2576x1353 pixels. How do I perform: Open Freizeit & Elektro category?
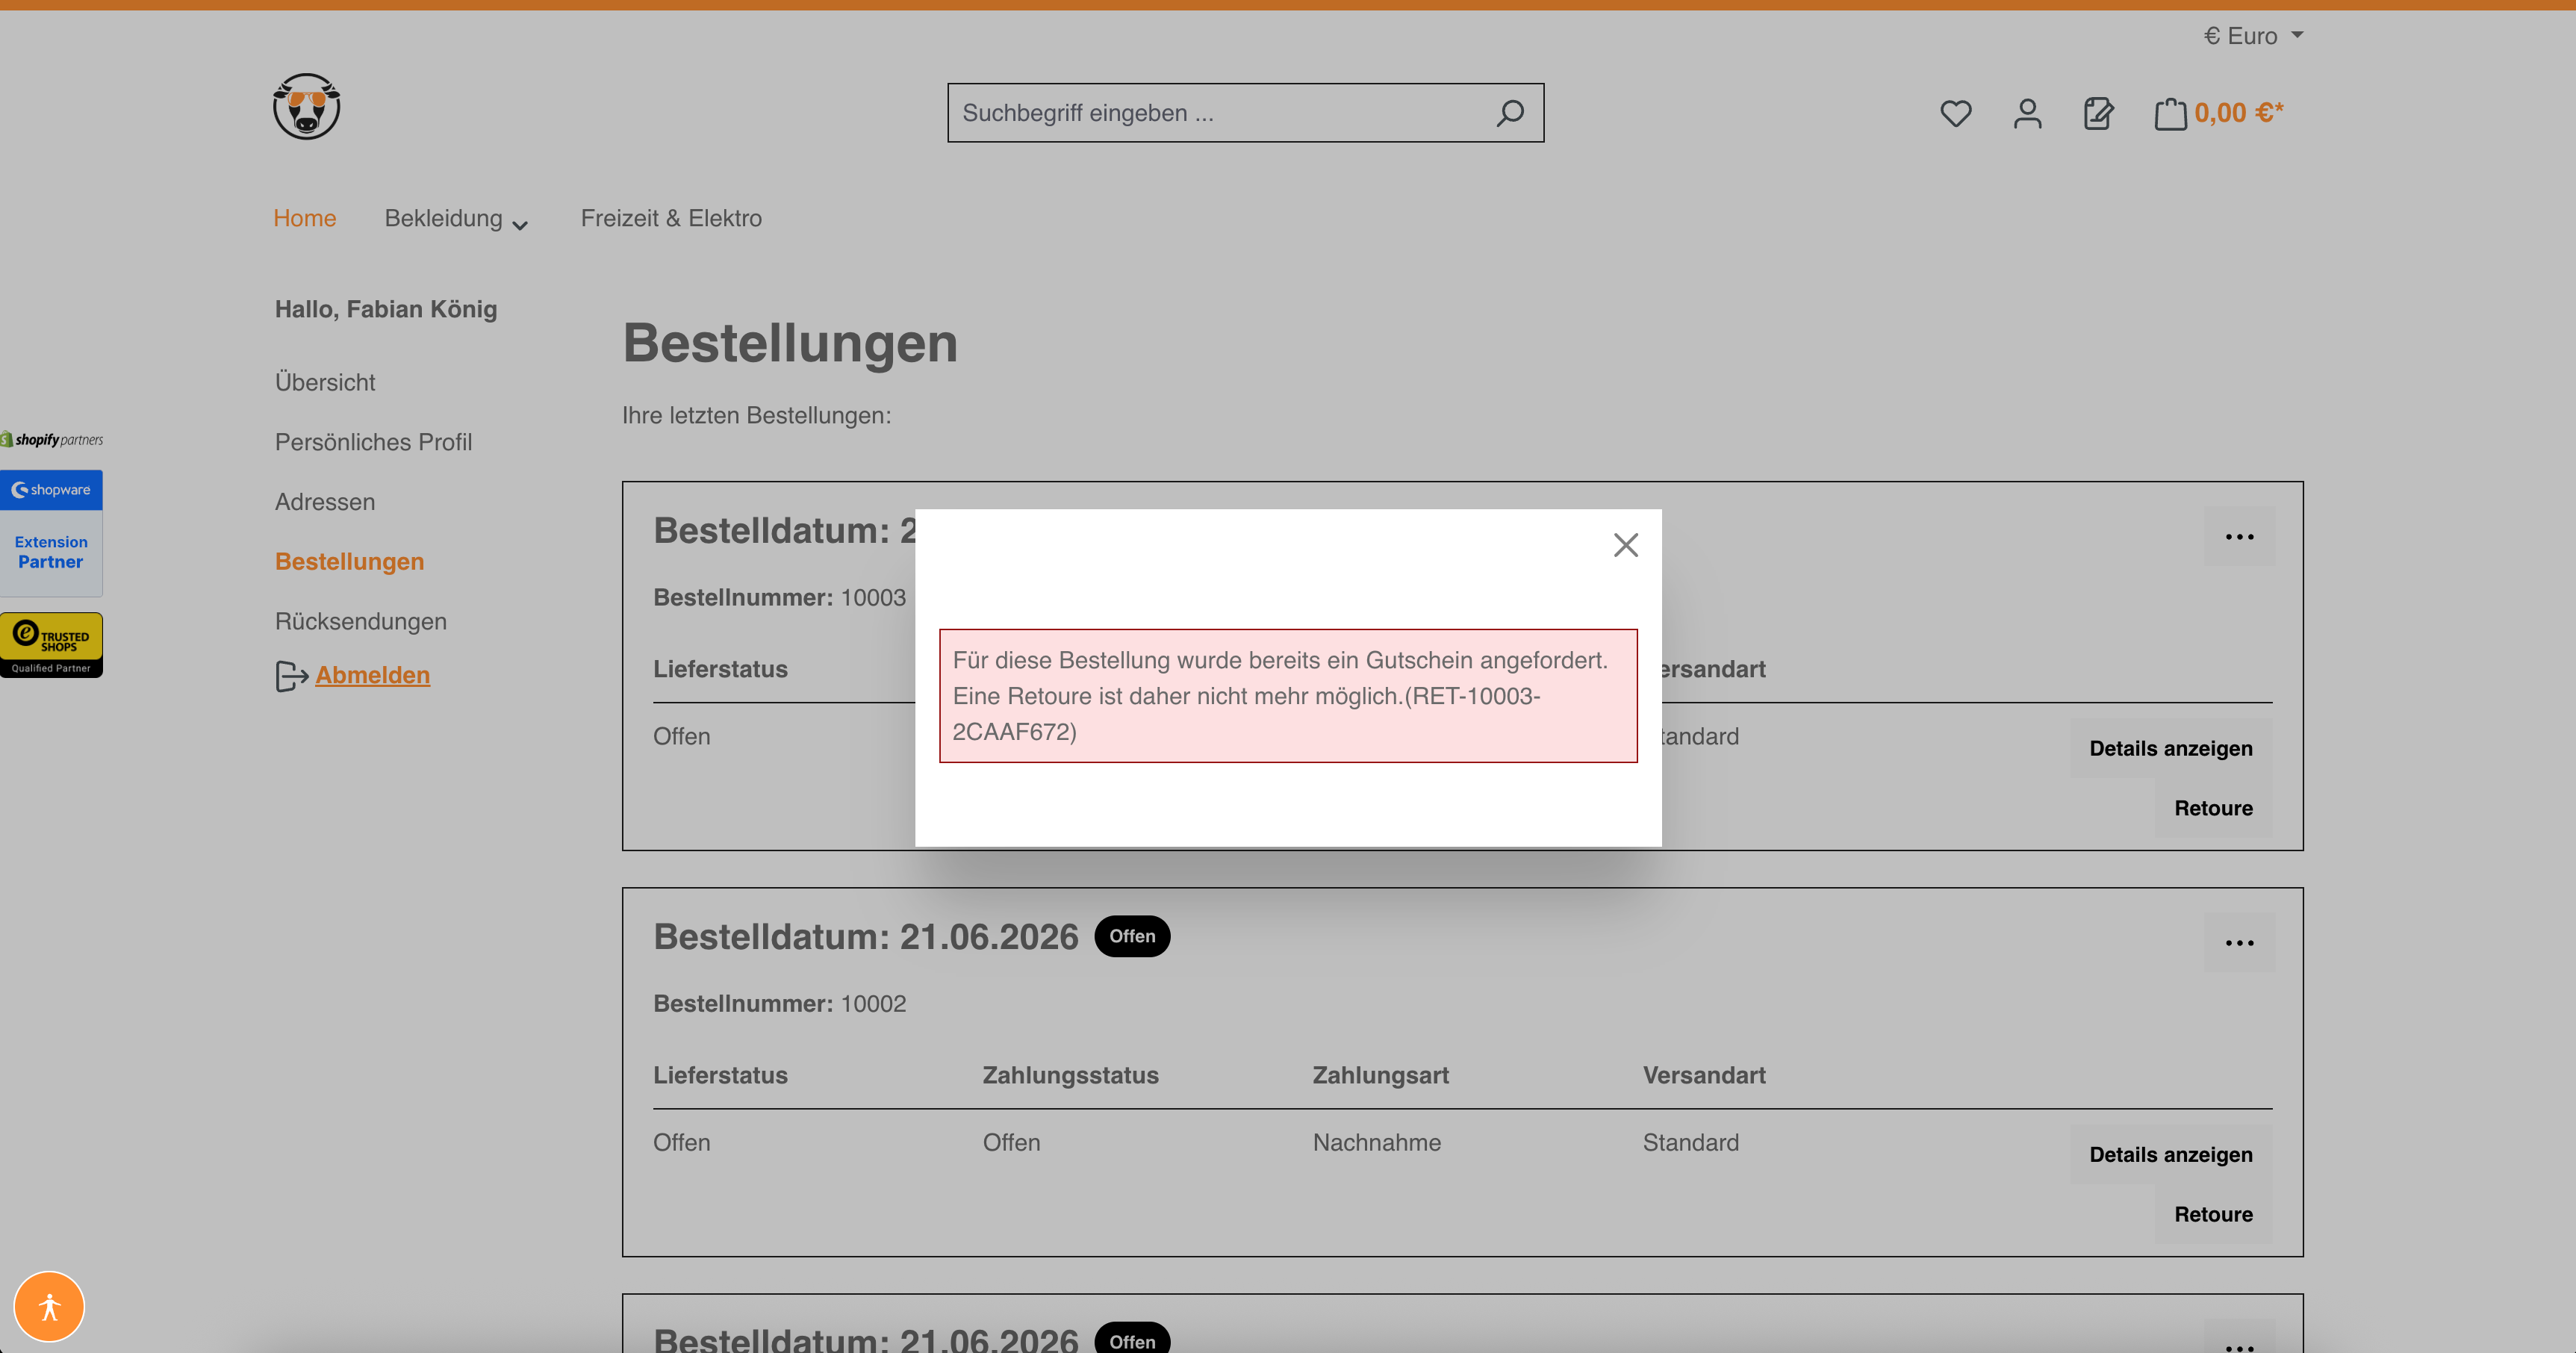point(671,218)
